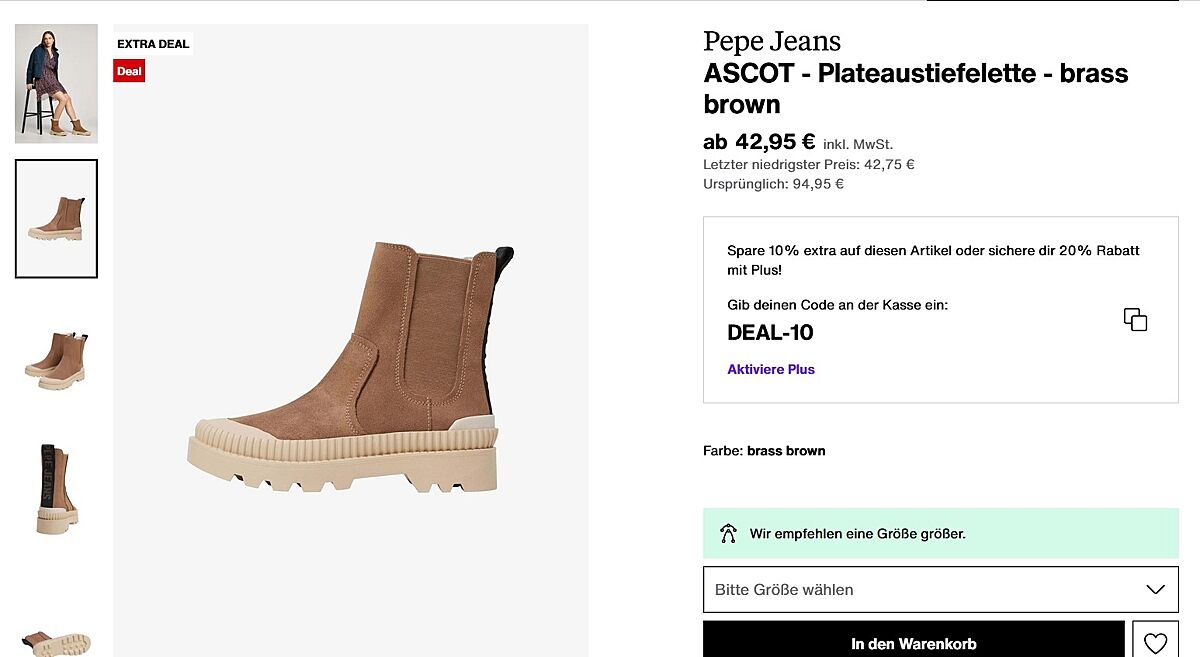
Task: Show the model wearing boots thumbnail
Action: (x=56, y=84)
